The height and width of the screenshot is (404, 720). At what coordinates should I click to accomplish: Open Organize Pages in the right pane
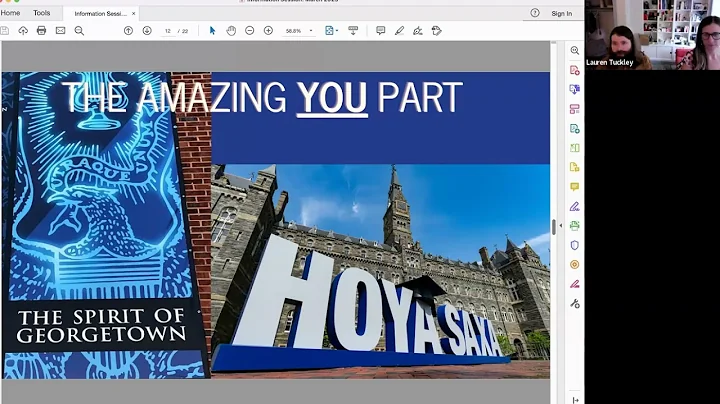[x=574, y=109]
